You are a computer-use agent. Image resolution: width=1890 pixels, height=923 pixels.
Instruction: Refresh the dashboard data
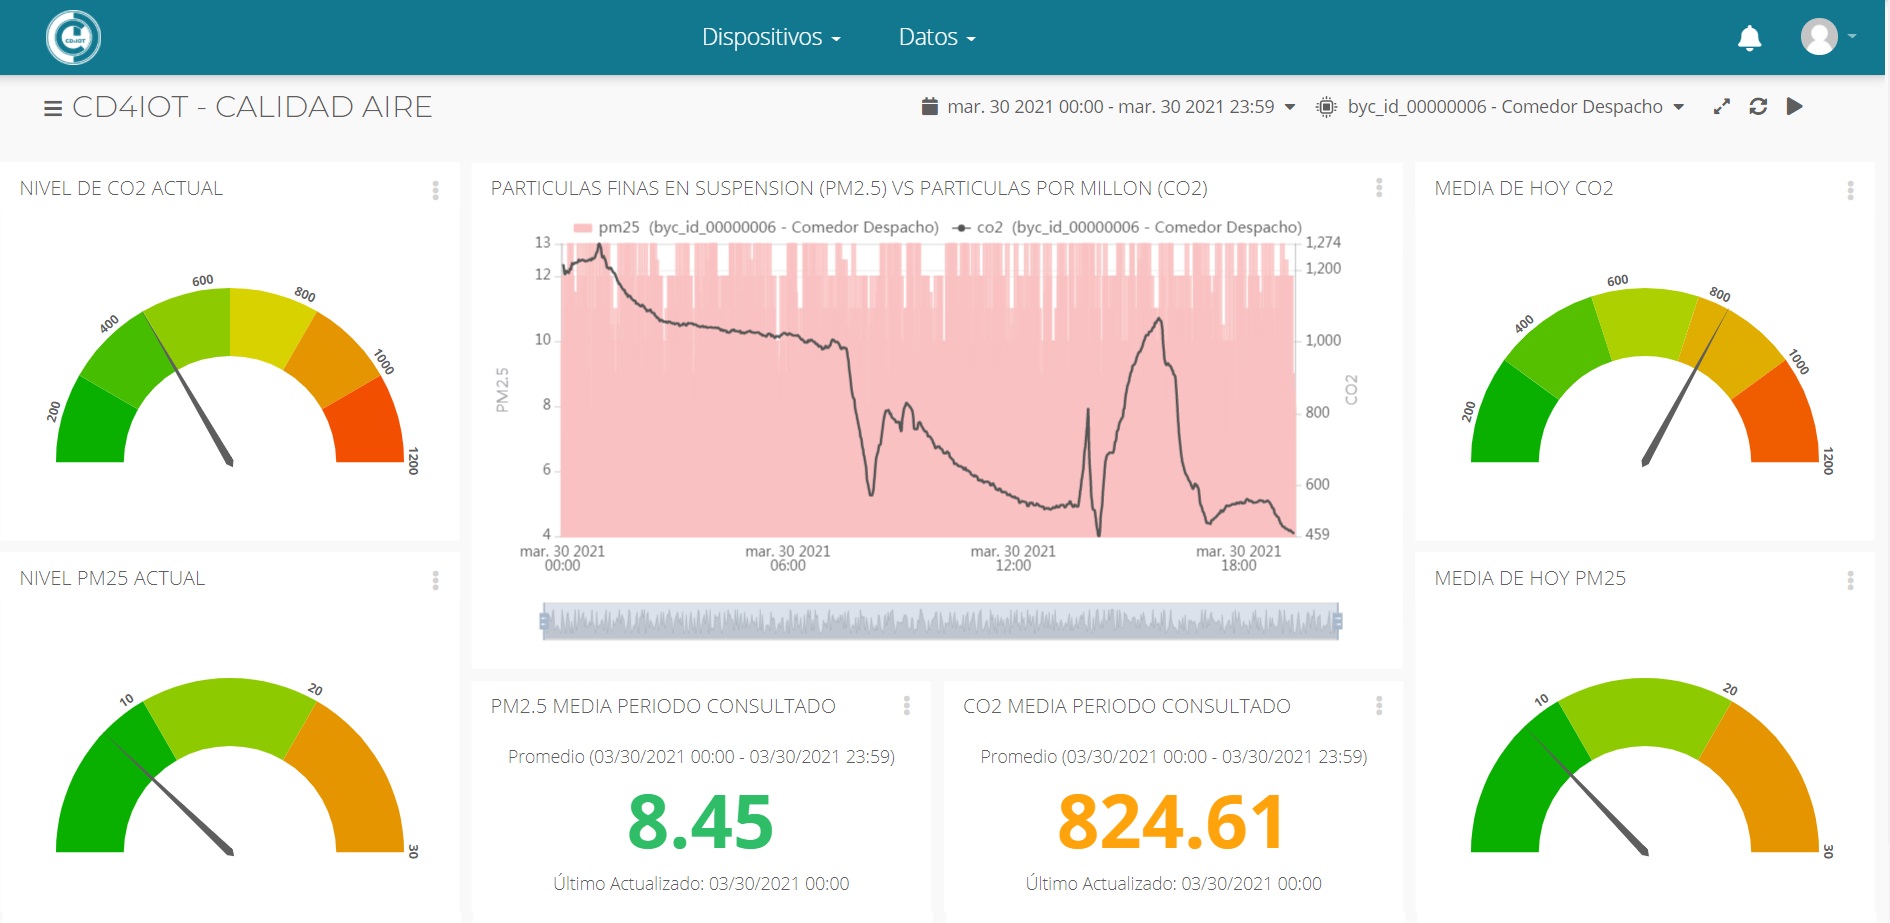click(1758, 106)
